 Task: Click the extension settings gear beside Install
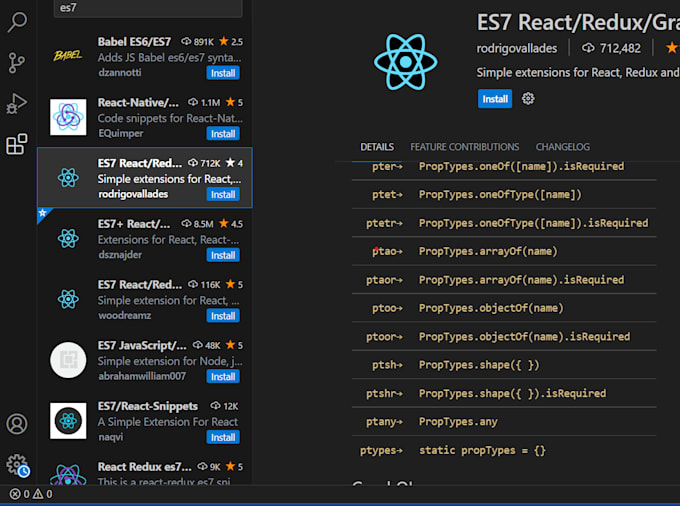(528, 99)
